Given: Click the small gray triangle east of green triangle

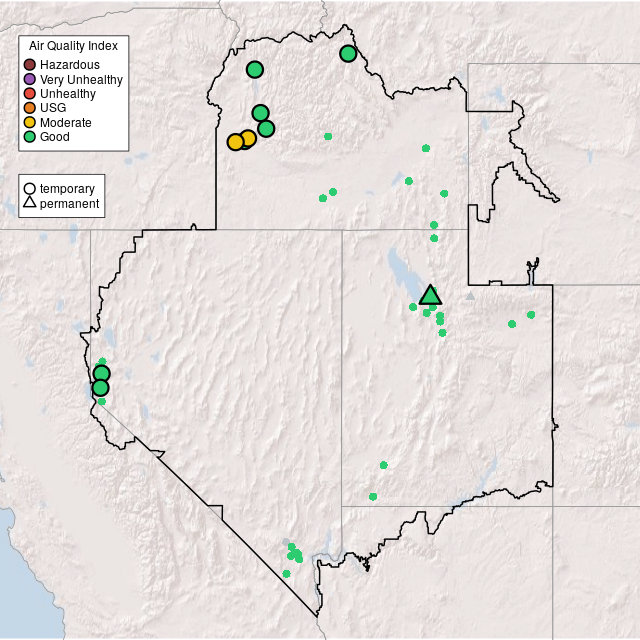Looking at the screenshot, I should point(471,296).
